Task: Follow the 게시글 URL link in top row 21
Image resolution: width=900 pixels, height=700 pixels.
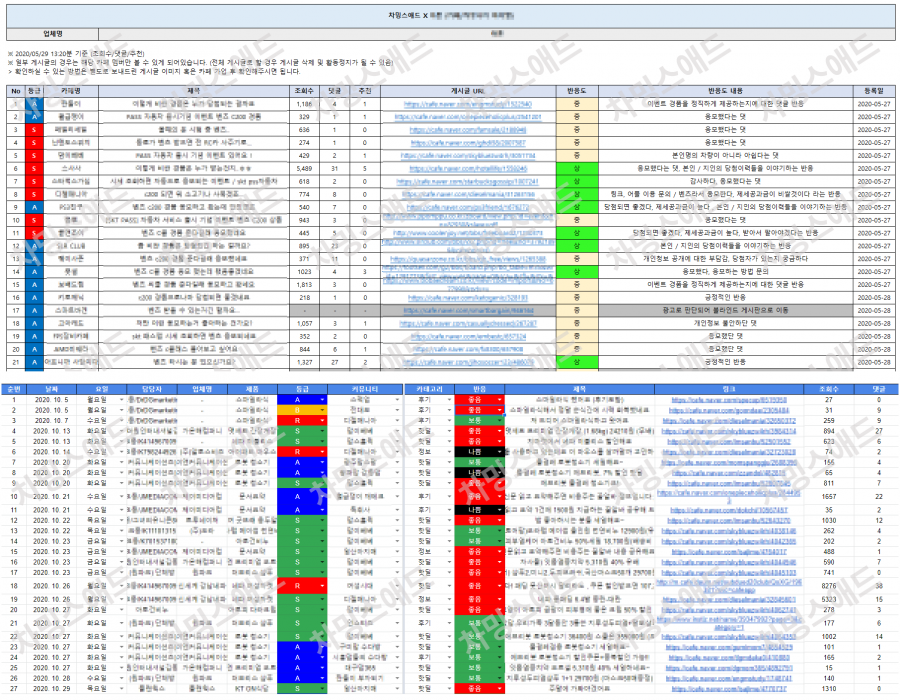Action: coord(468,363)
